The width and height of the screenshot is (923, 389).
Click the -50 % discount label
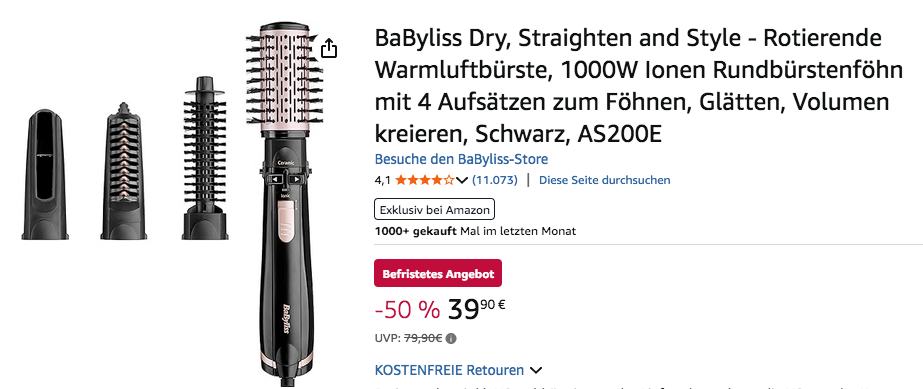407,308
